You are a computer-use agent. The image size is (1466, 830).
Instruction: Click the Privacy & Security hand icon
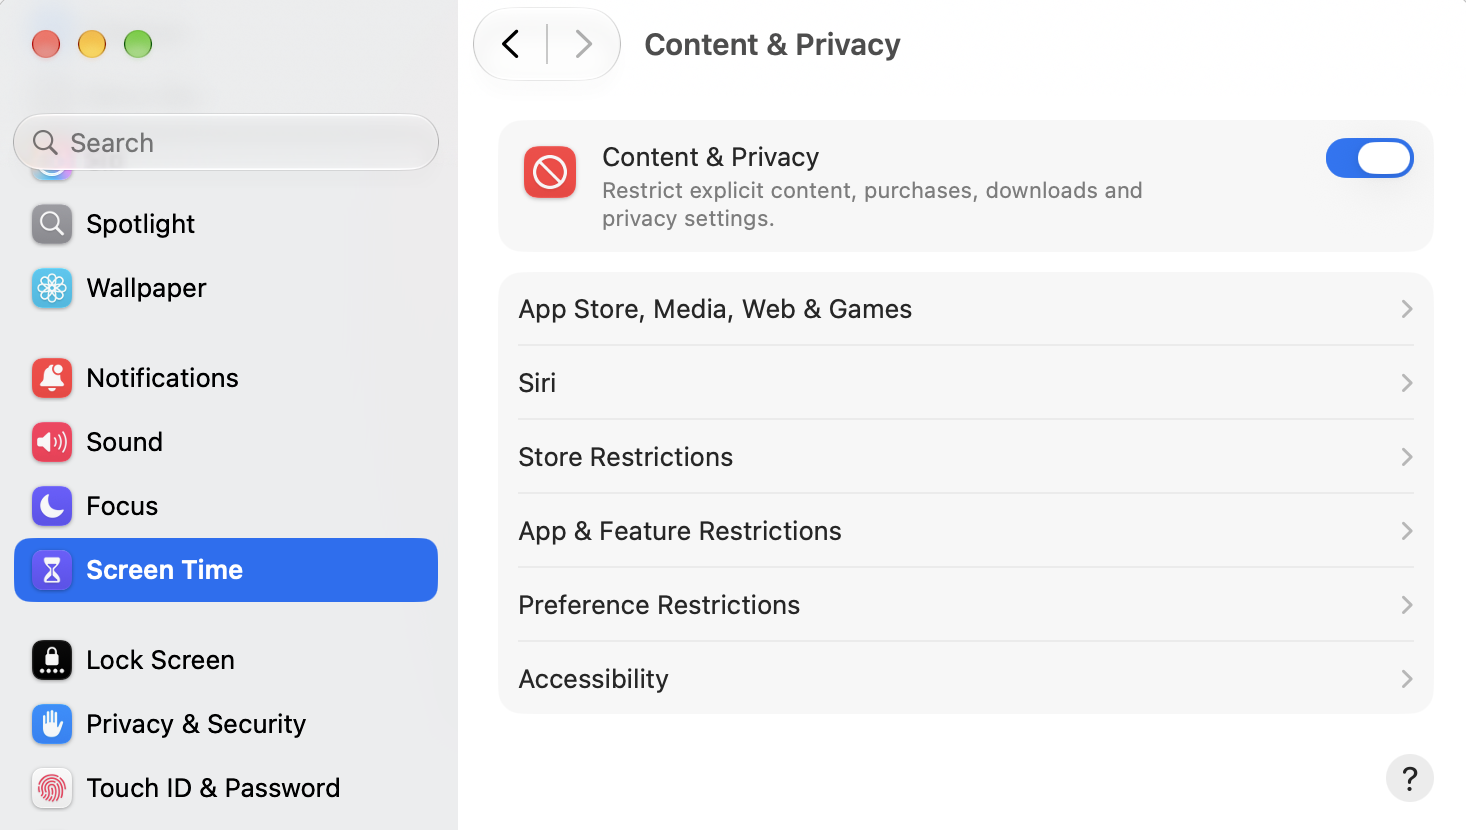51,724
